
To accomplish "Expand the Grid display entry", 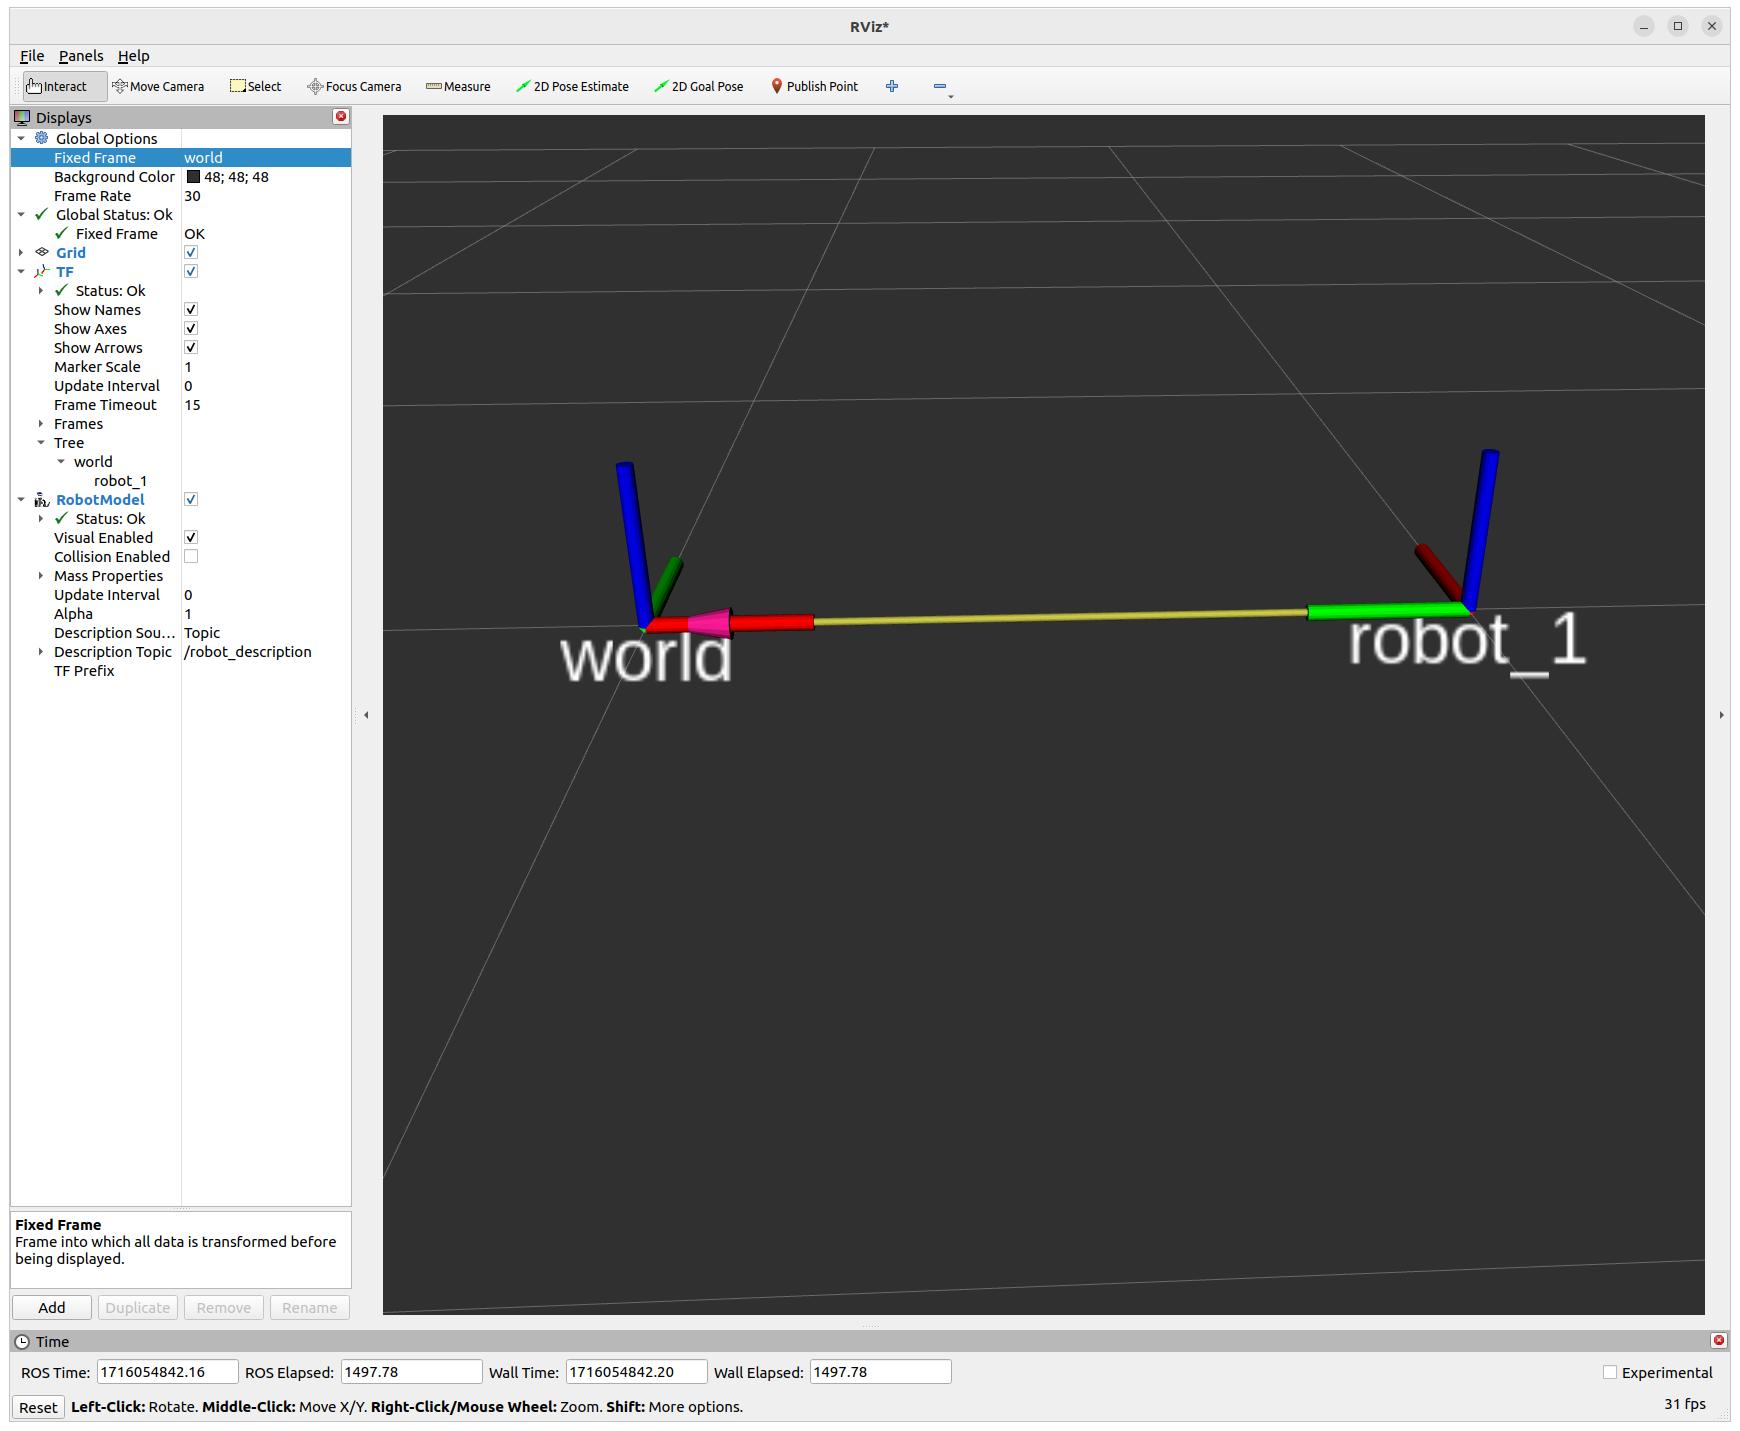I will point(21,252).
